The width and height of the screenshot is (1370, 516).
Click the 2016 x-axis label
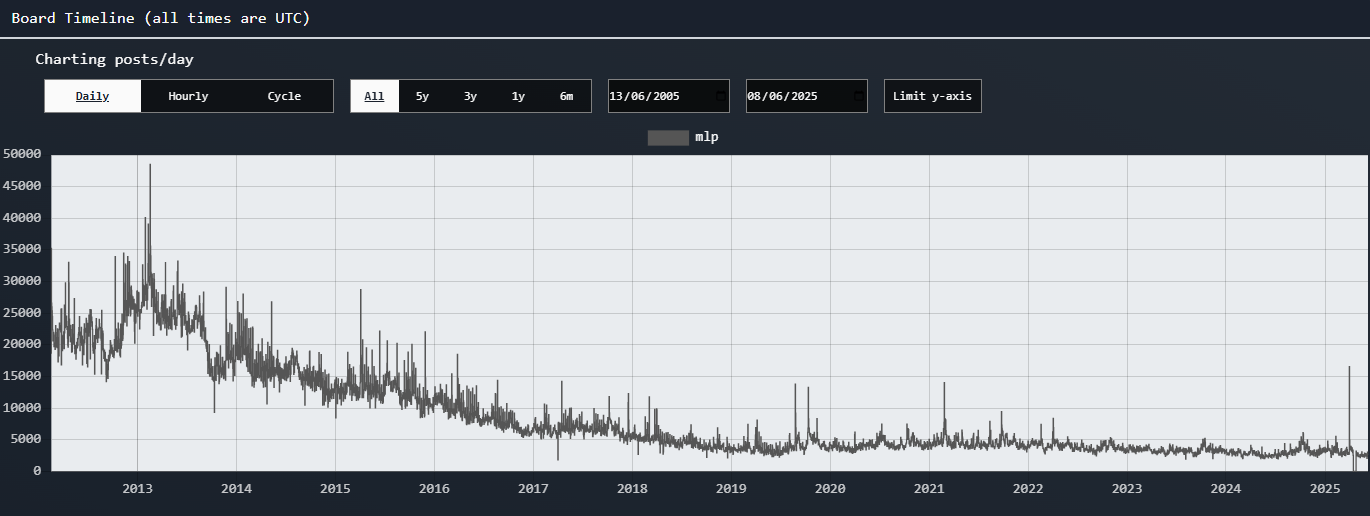[x=434, y=488]
